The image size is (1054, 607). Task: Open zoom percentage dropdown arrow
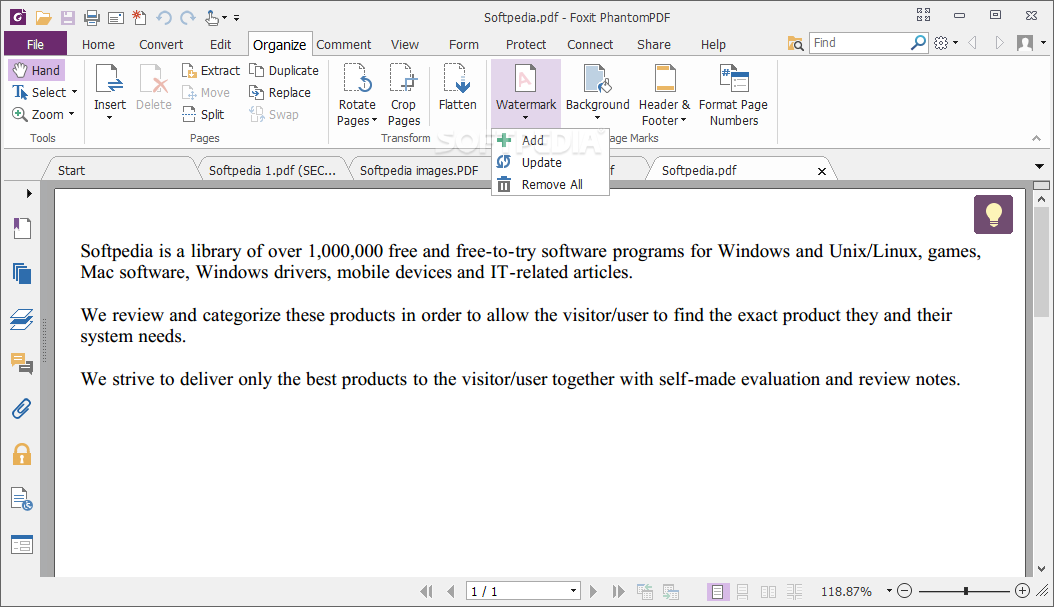pos(889,592)
